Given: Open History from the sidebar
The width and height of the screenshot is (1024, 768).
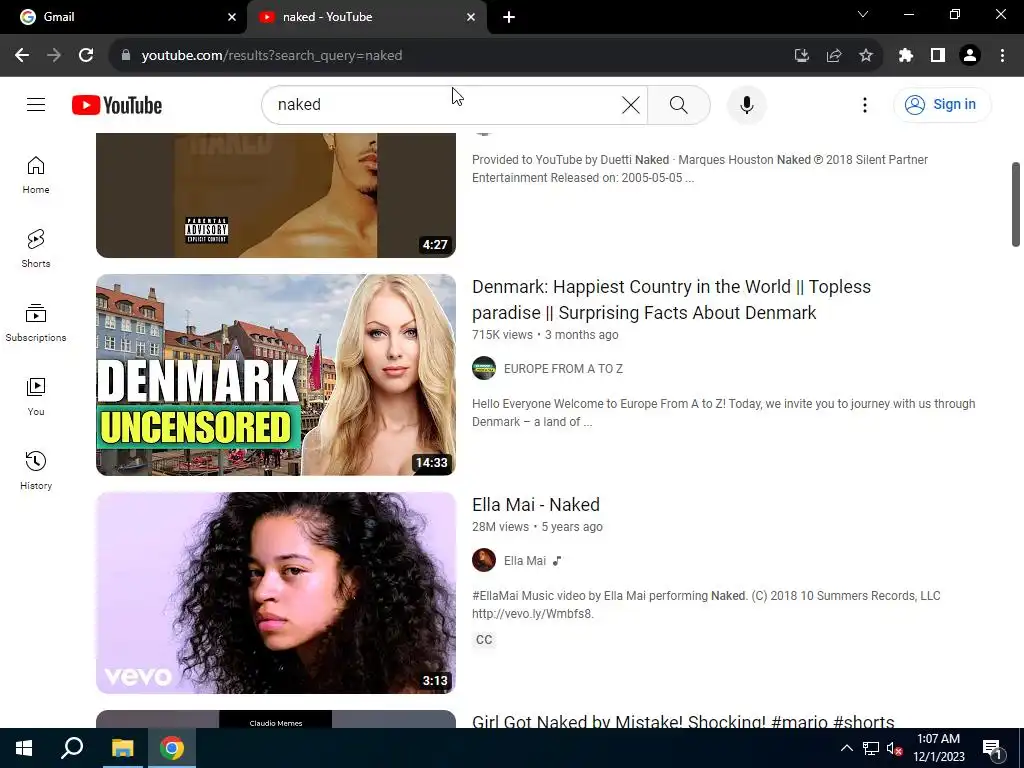Looking at the screenshot, I should (36, 470).
